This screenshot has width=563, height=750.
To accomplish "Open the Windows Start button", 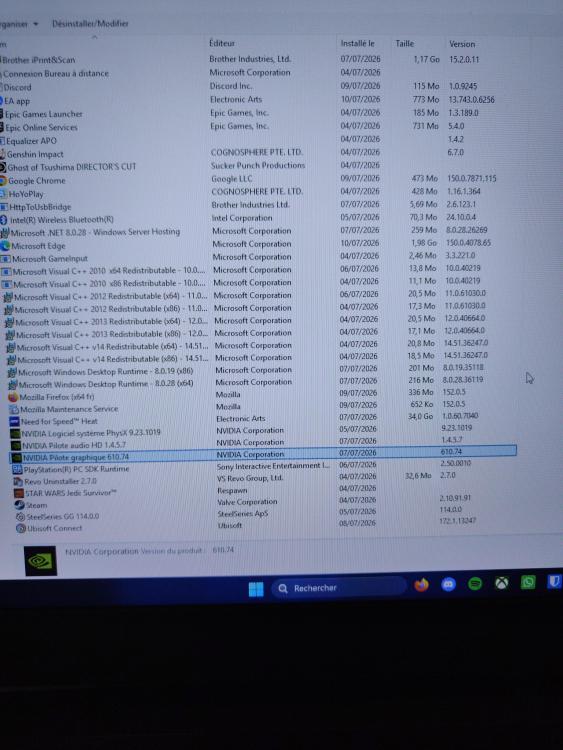I will coord(256,589).
